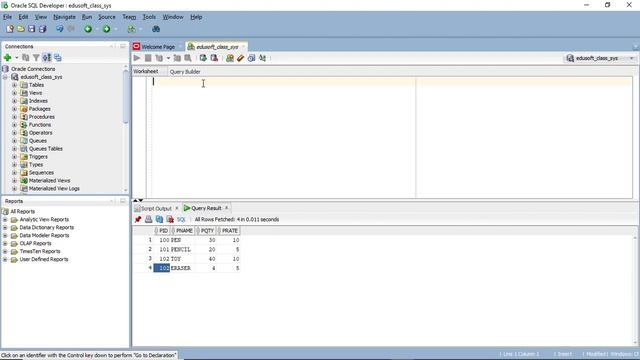Open the Team menu
The height and width of the screenshot is (360, 640).
[x=129, y=17]
